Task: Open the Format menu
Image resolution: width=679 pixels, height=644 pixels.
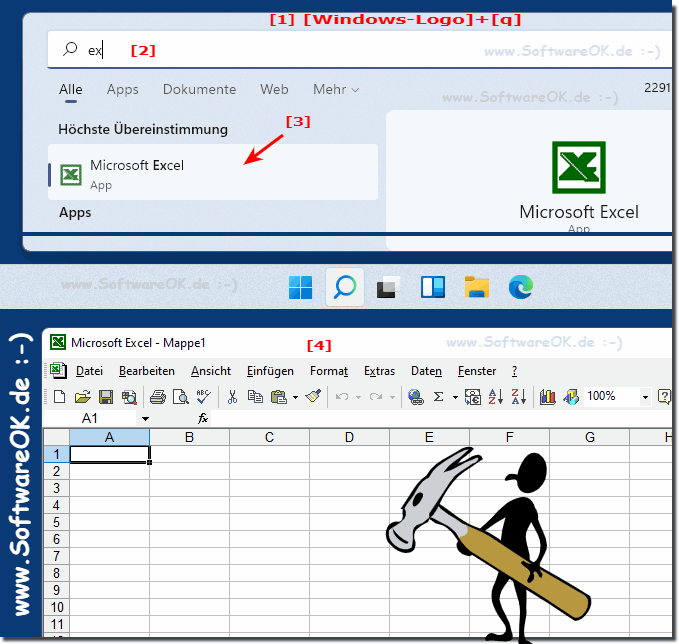Action: point(329,371)
